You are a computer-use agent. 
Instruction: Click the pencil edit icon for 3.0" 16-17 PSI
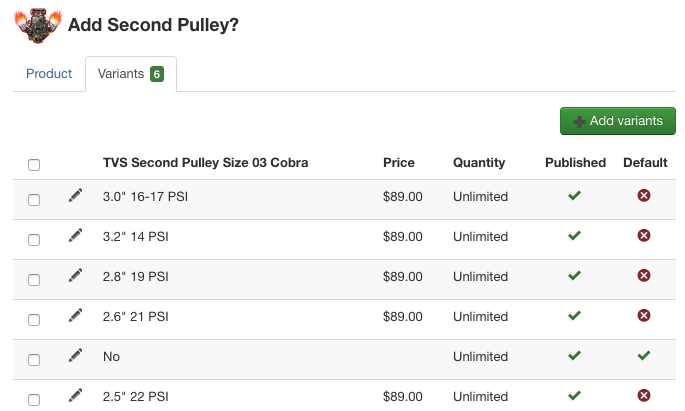75,196
